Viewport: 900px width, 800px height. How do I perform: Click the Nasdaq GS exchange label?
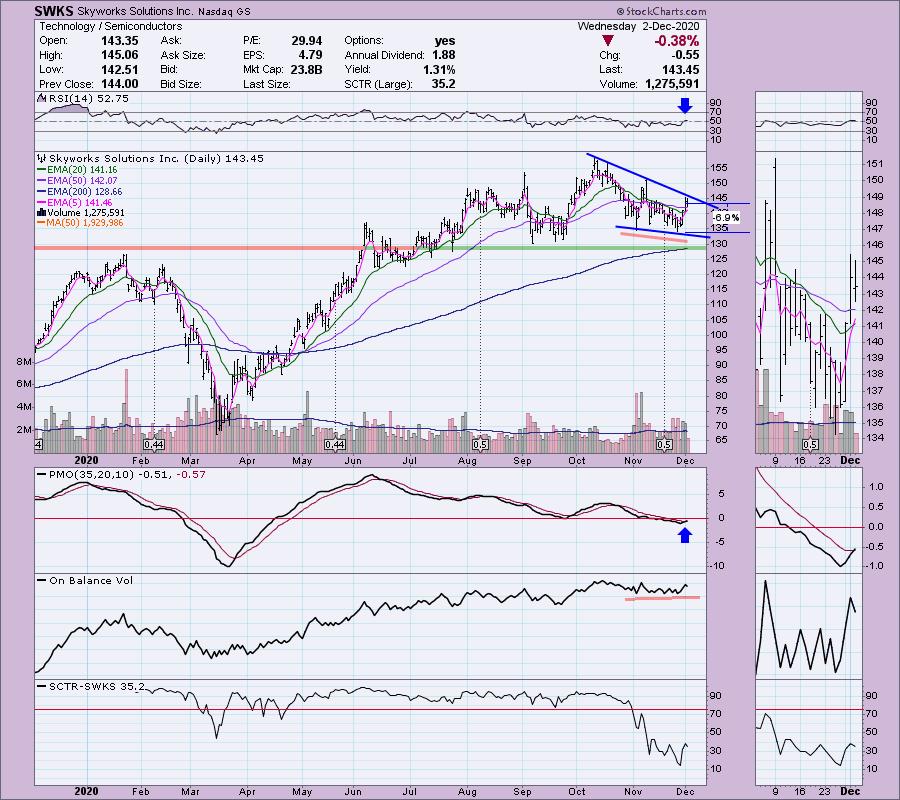click(223, 11)
